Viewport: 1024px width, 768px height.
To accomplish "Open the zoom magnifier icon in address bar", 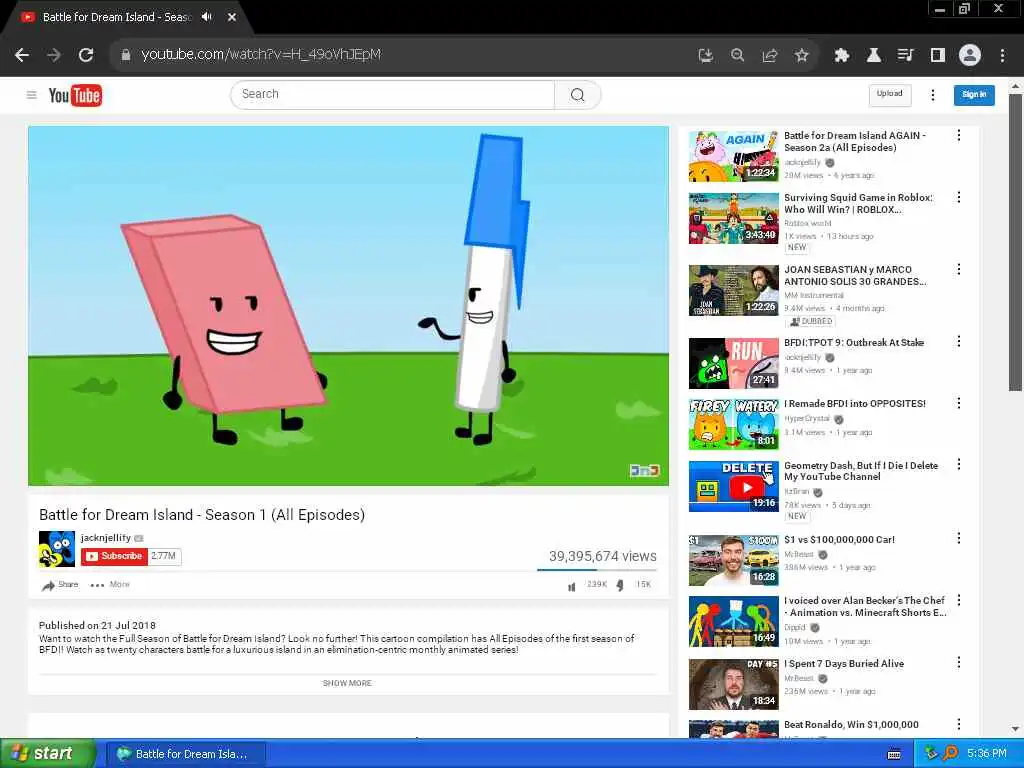I will tap(737, 56).
